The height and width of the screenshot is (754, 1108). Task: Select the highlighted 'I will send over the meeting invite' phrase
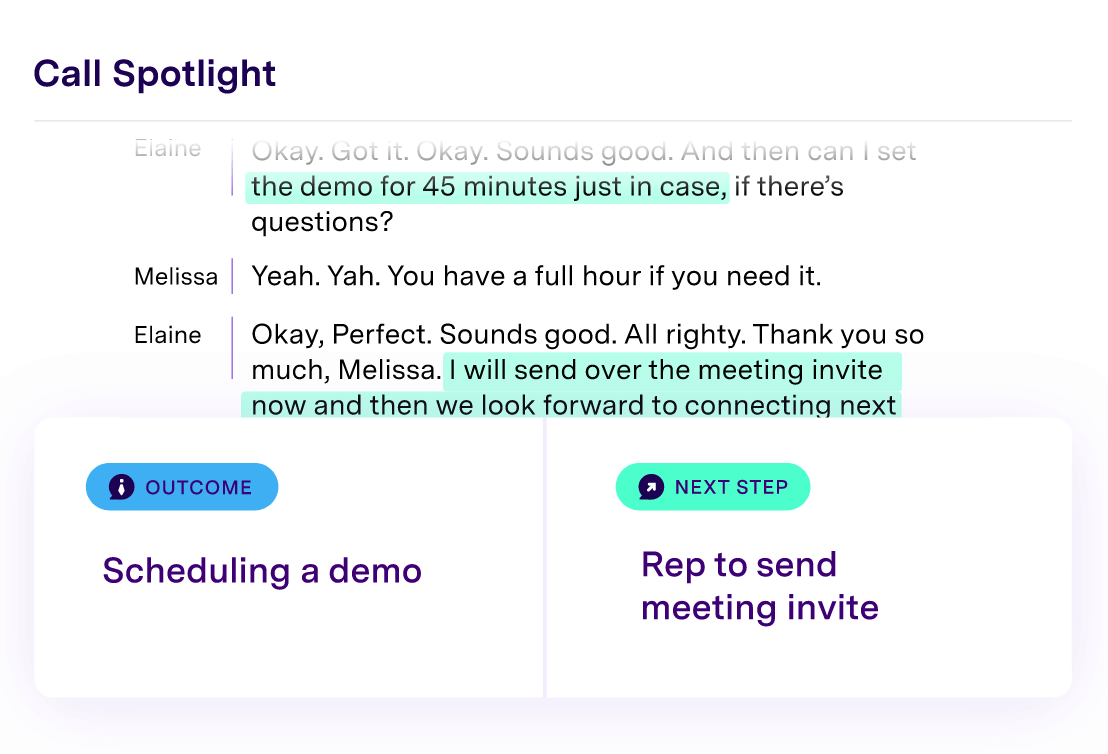tap(671, 369)
